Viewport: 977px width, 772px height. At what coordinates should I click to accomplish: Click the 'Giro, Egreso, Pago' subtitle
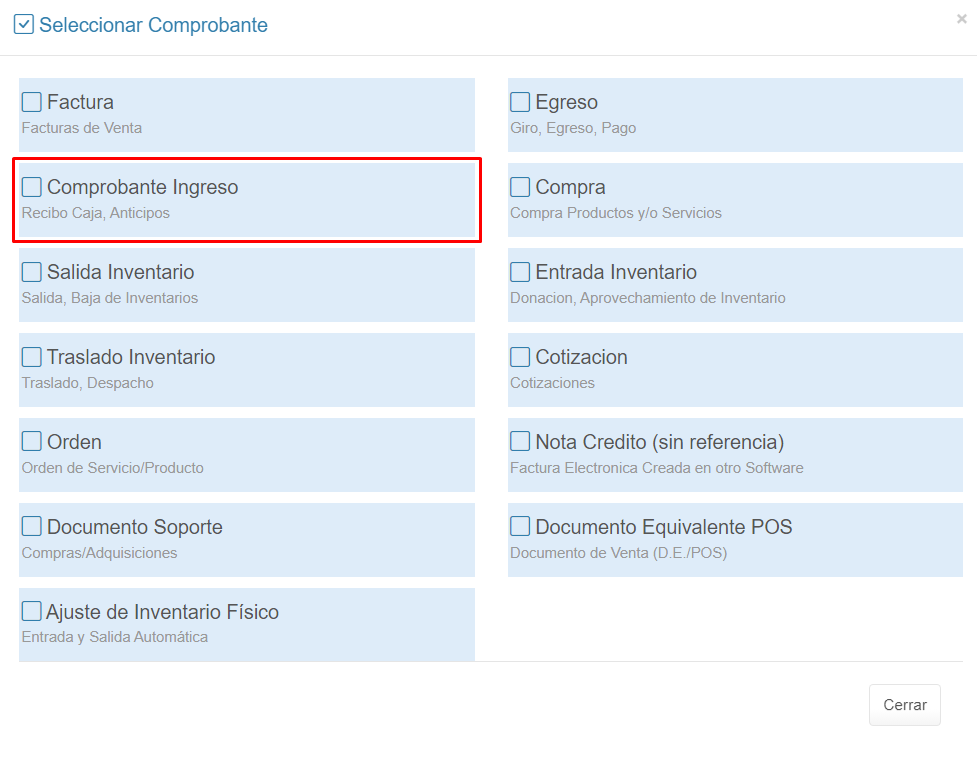573,128
